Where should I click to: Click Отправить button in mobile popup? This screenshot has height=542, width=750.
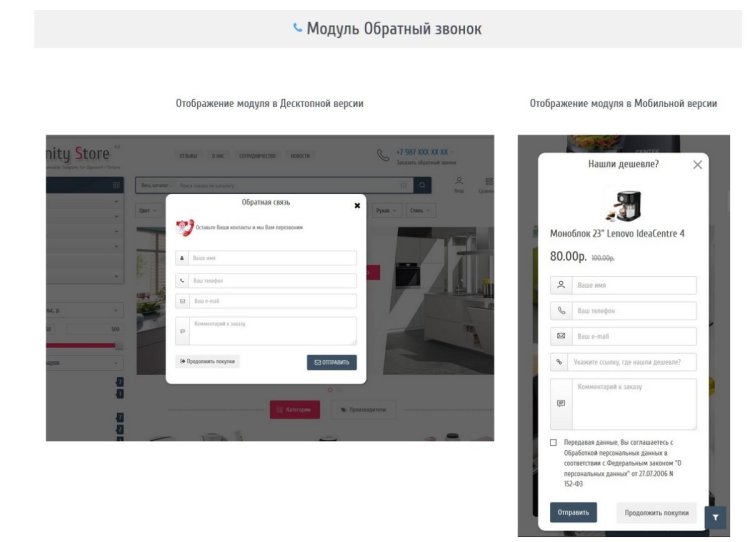(x=573, y=512)
